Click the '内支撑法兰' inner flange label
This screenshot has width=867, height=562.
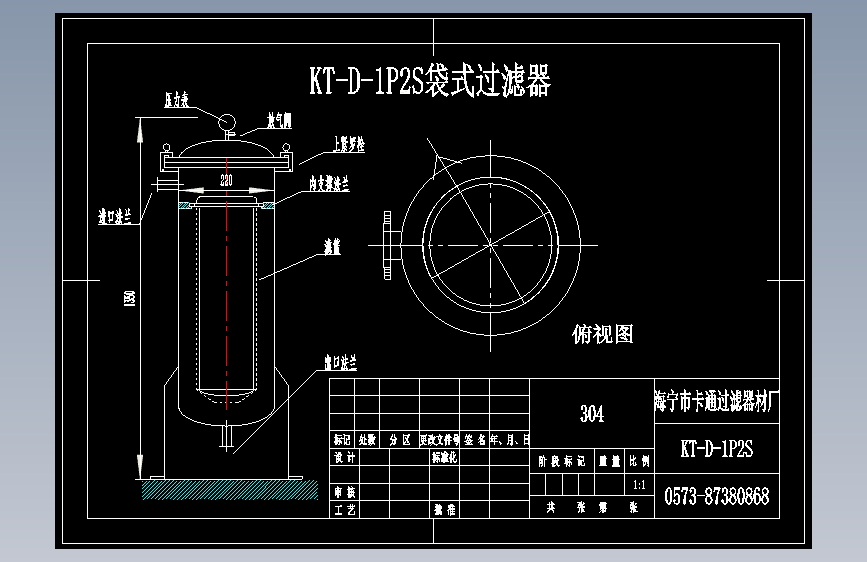(x=329, y=183)
